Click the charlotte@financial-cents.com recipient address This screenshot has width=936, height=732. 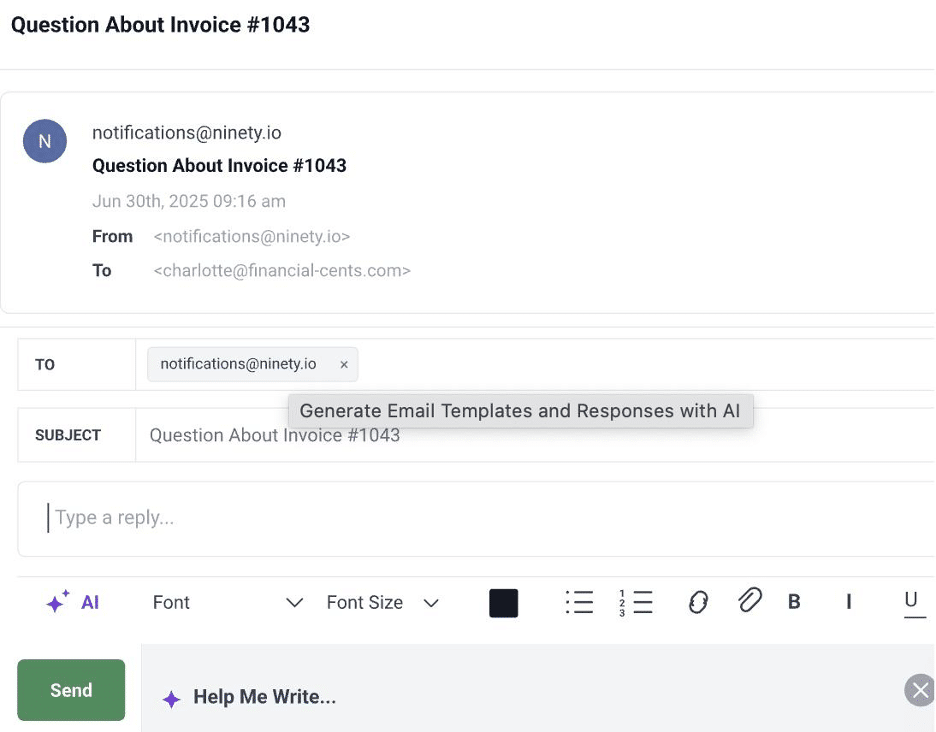coord(282,270)
